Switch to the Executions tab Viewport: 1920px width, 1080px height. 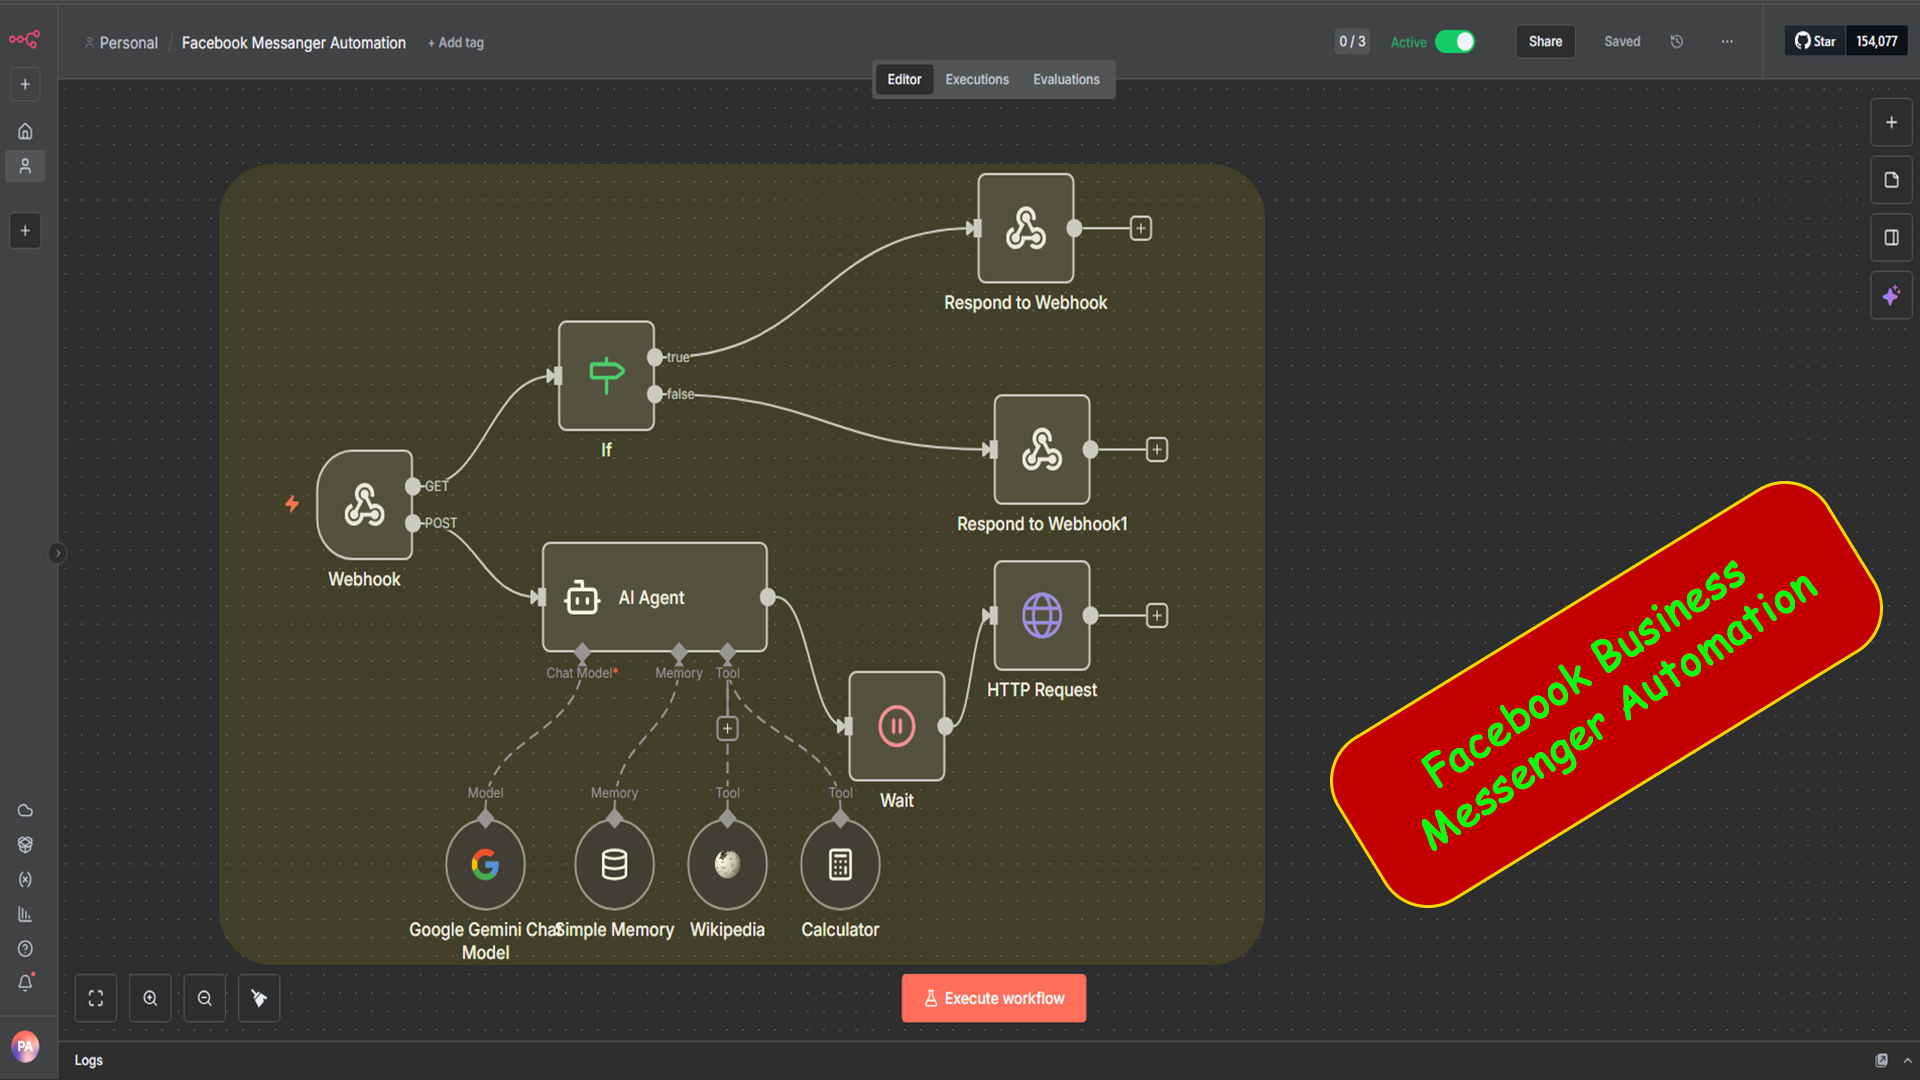pyautogui.click(x=976, y=79)
